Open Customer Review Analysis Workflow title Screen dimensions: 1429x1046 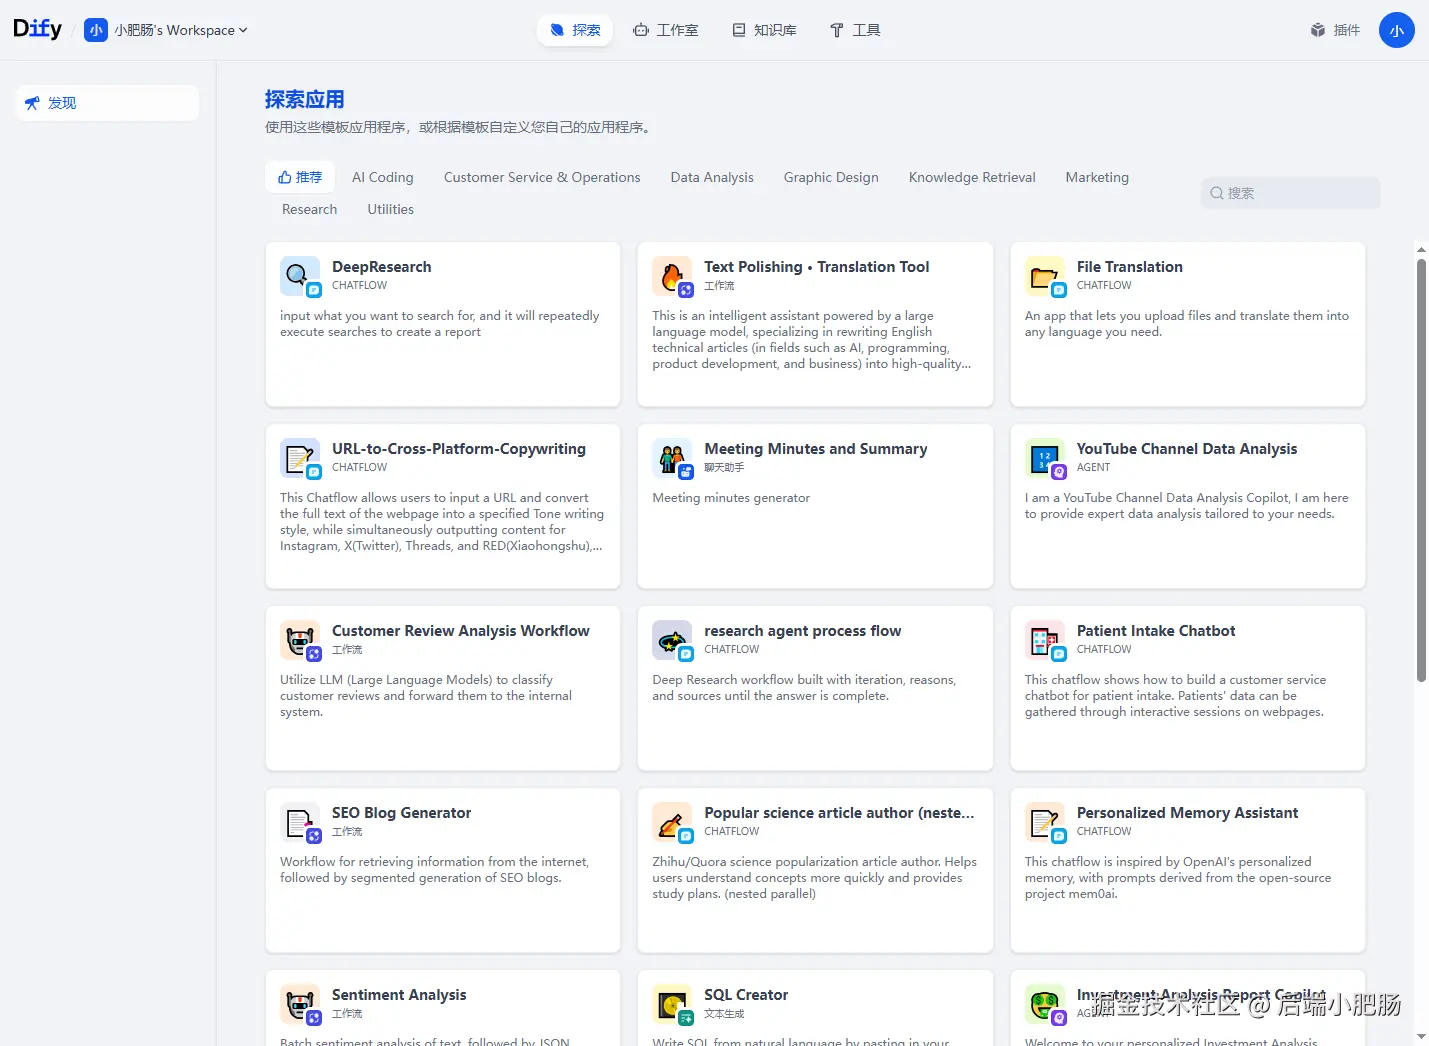click(x=461, y=631)
